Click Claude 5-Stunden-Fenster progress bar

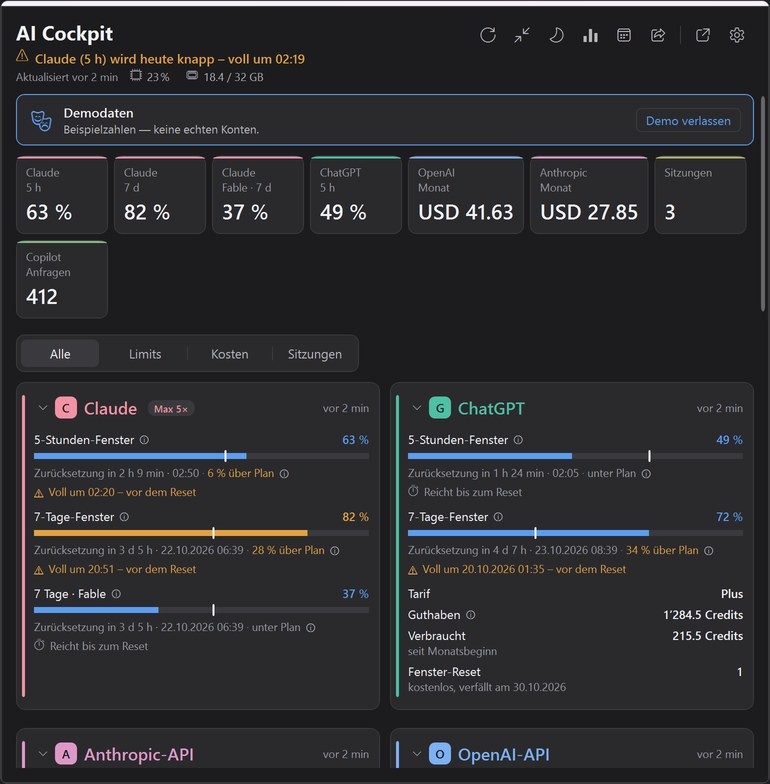click(202, 456)
